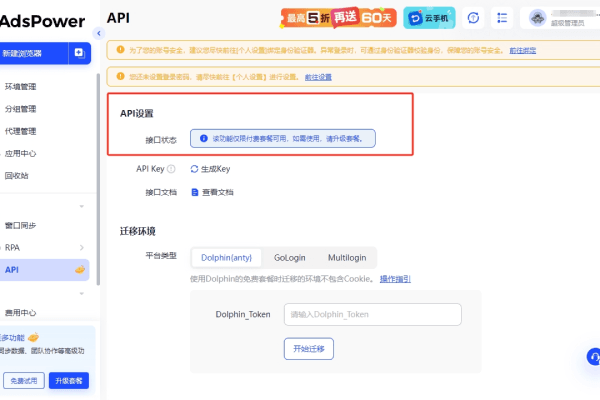Open the 查看文档 link
This screenshot has width=600, height=400.
217,192
